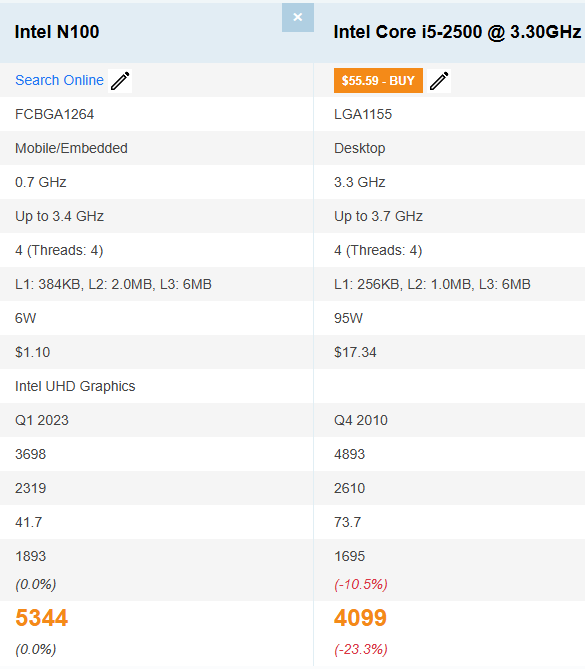This screenshot has width=585, height=669.
Task: Select the N100 cache L1: 384KB line
Action: pyautogui.click(x=113, y=284)
